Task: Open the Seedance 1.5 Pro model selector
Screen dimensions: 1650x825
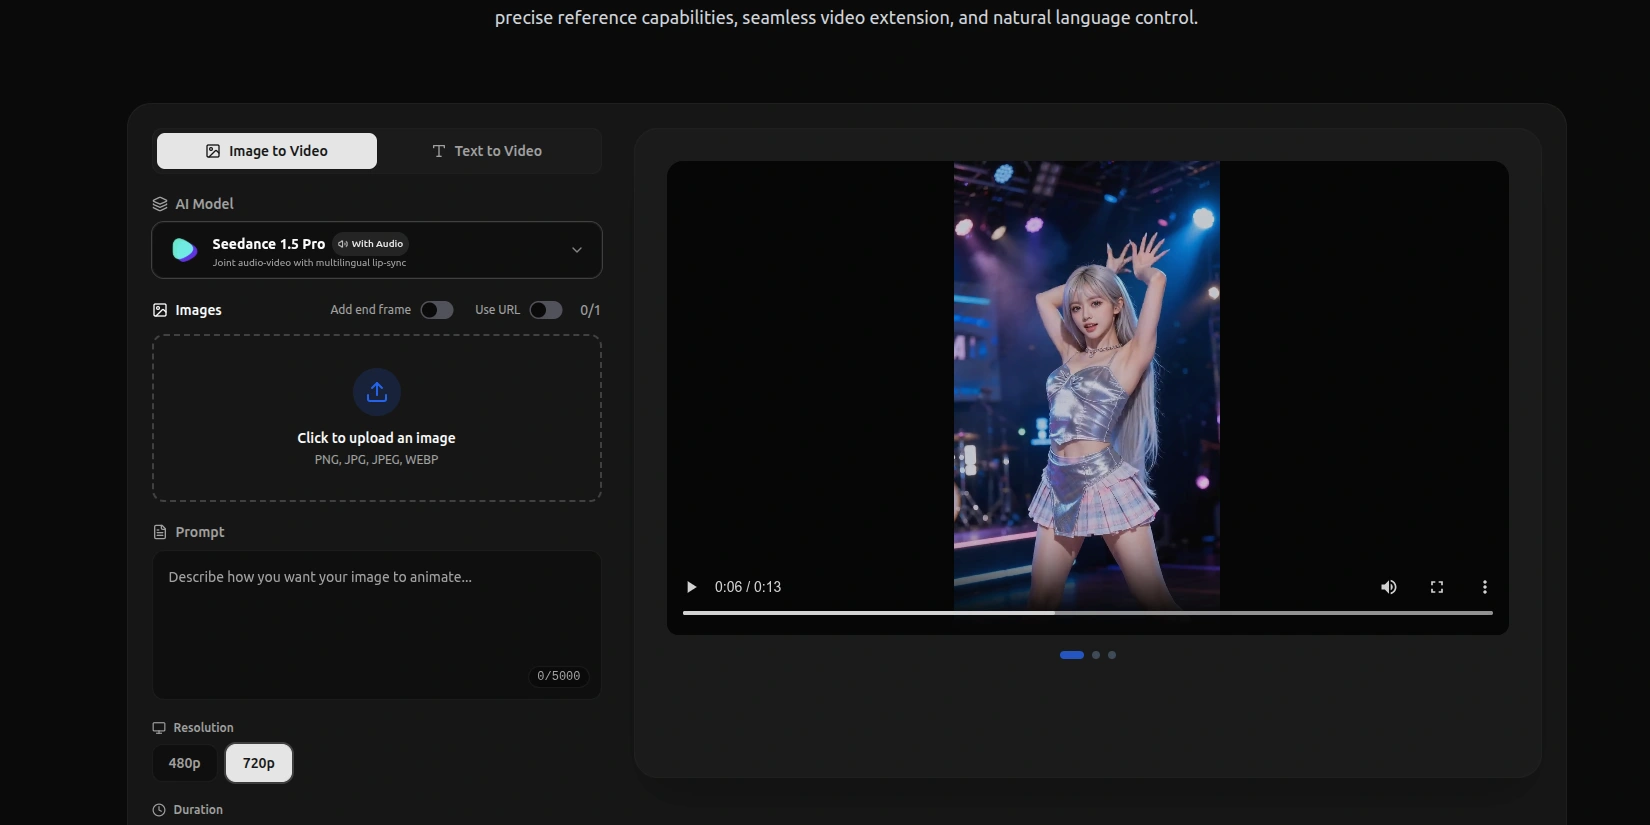Action: click(376, 250)
